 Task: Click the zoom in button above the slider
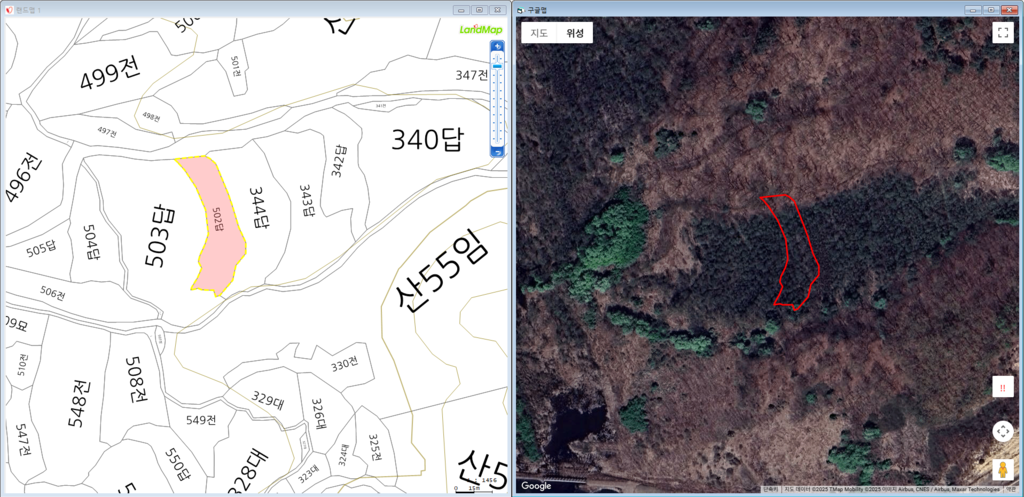point(498,46)
